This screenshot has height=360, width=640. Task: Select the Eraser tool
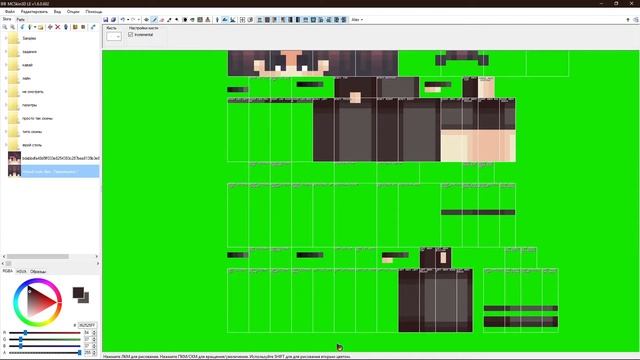[162, 20]
